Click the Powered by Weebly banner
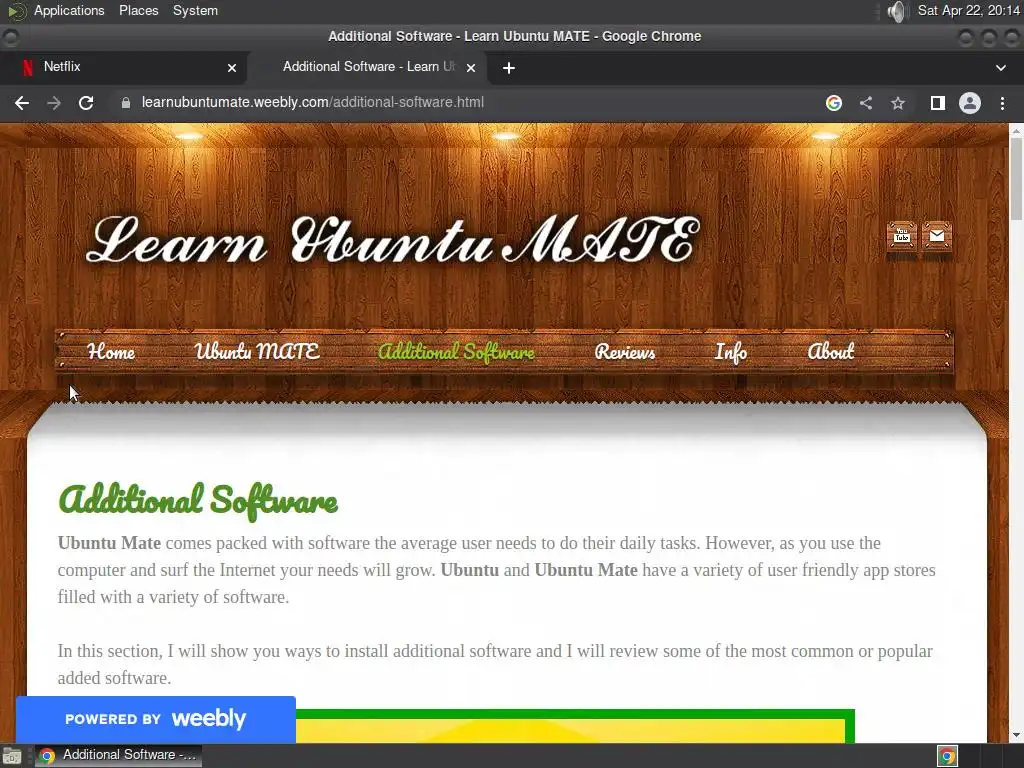This screenshot has width=1024, height=768. 155,719
